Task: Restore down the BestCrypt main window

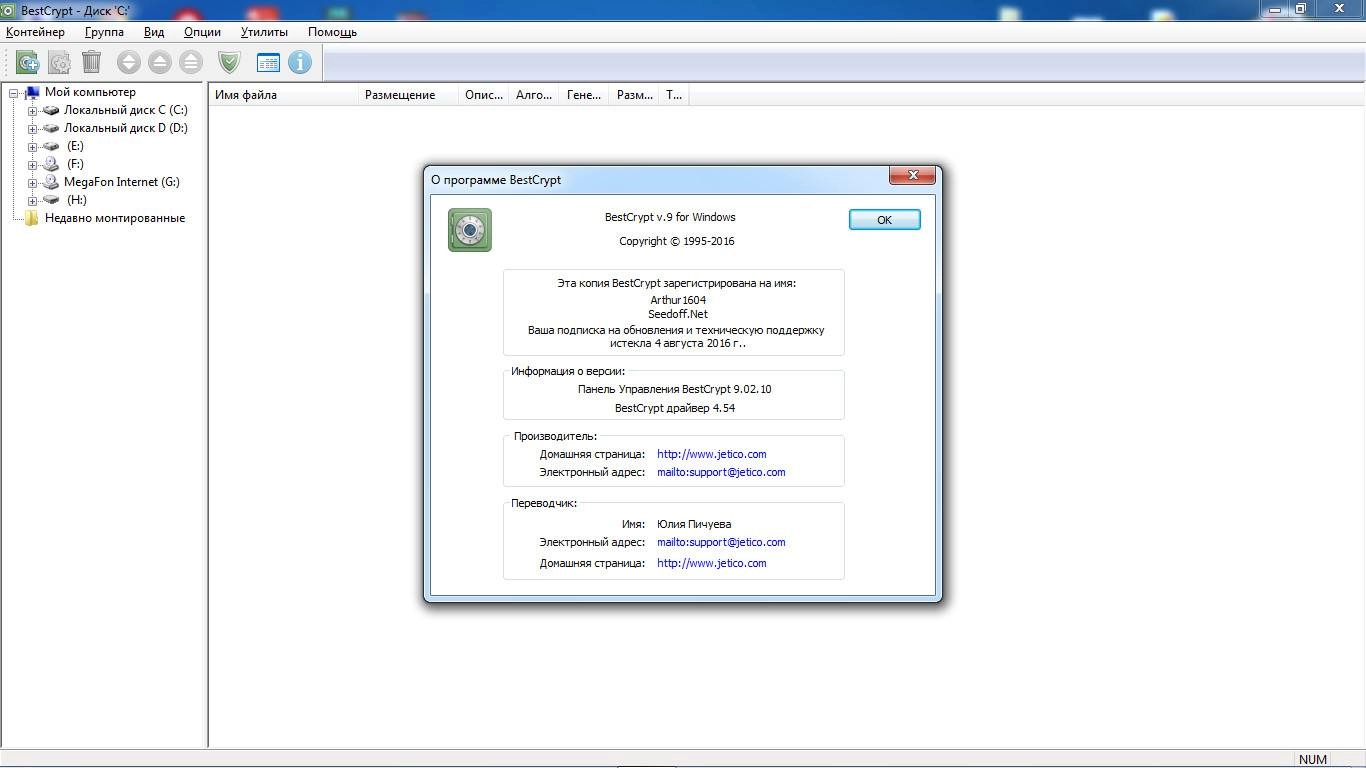Action: click(1301, 9)
